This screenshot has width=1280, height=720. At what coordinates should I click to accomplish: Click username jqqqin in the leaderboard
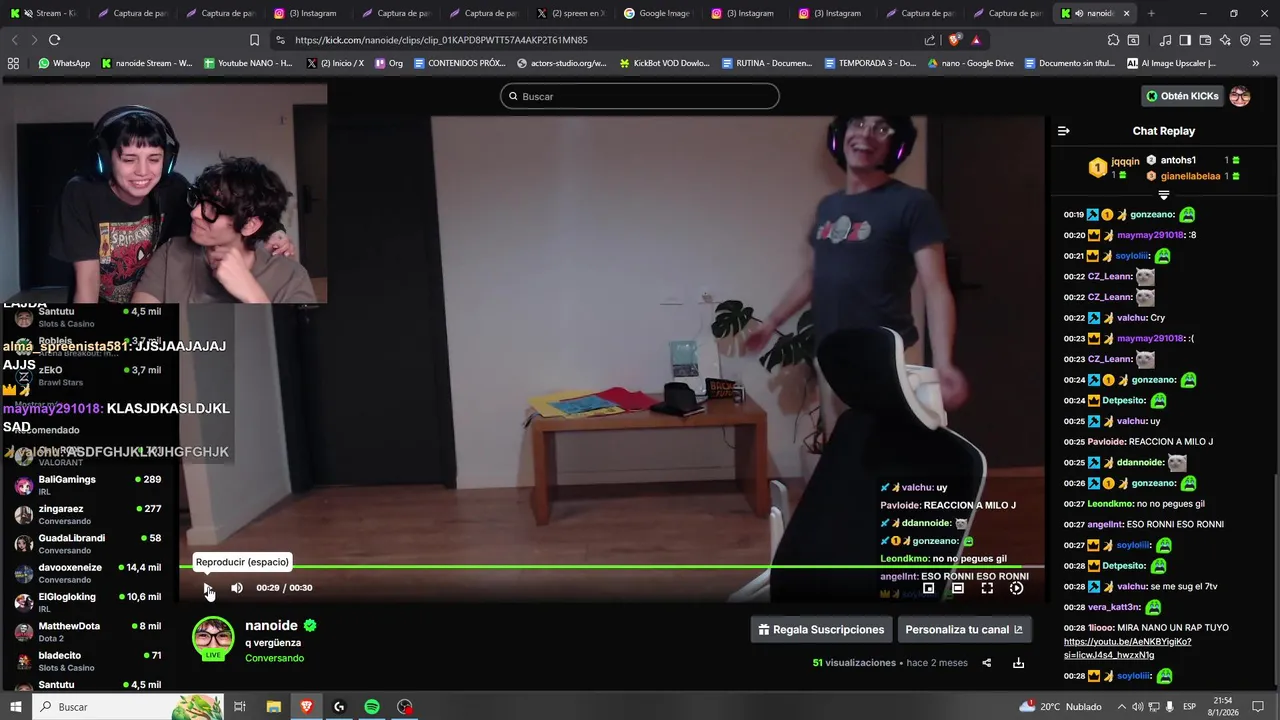tap(1125, 161)
